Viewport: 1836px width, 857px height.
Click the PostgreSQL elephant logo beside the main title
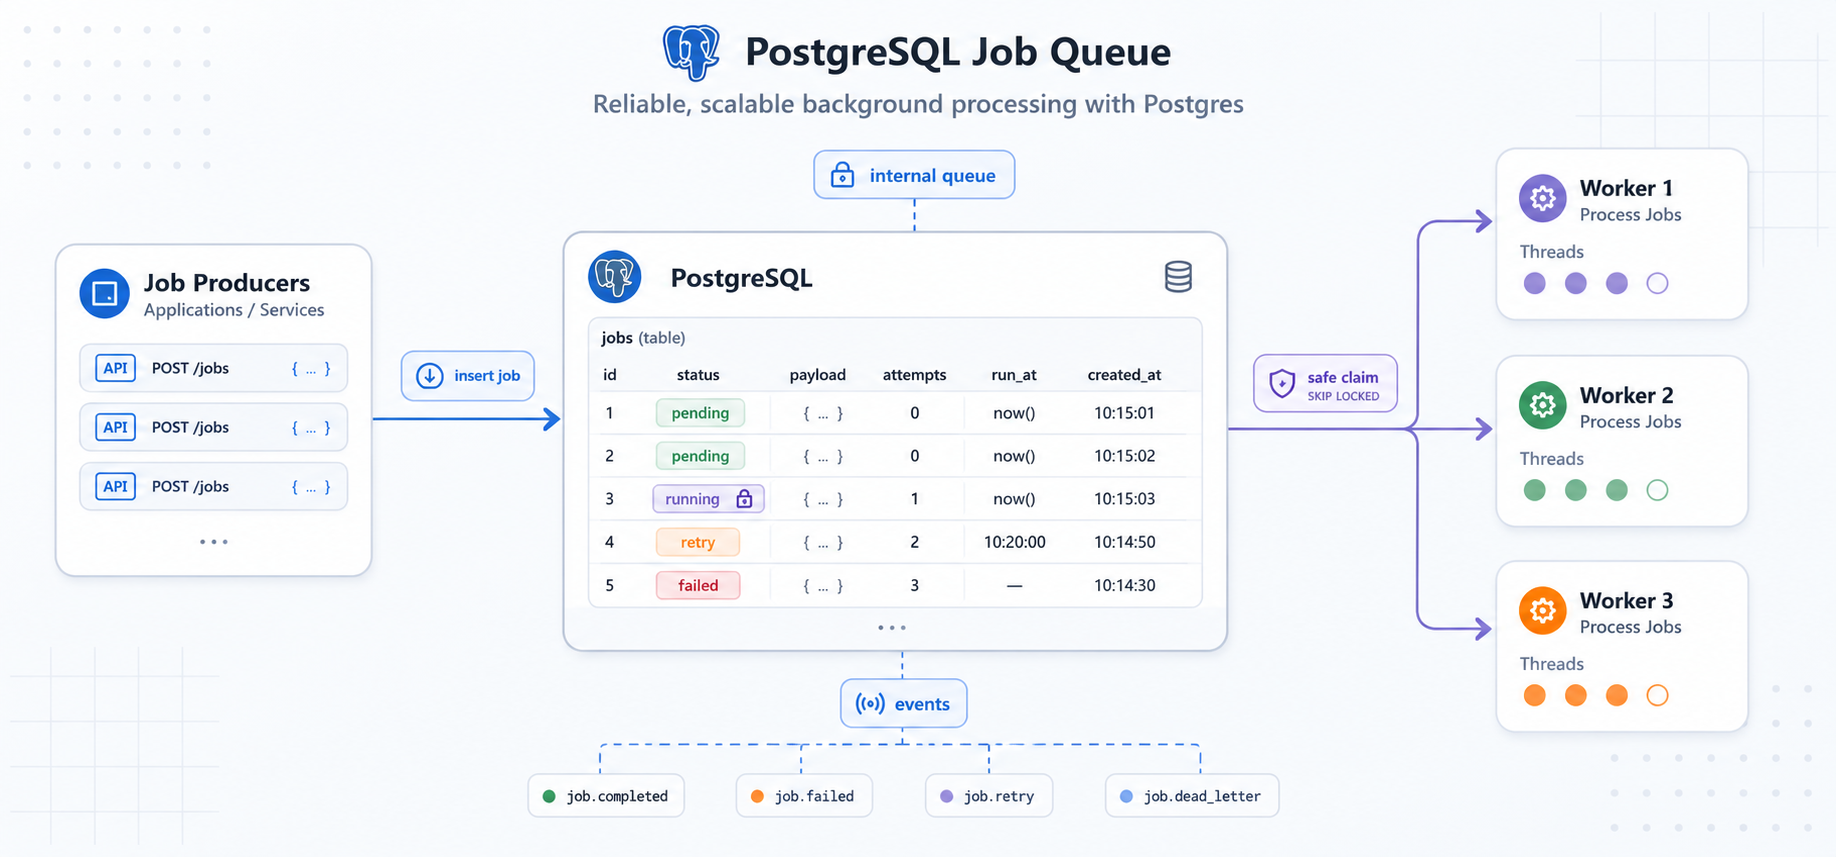point(691,52)
